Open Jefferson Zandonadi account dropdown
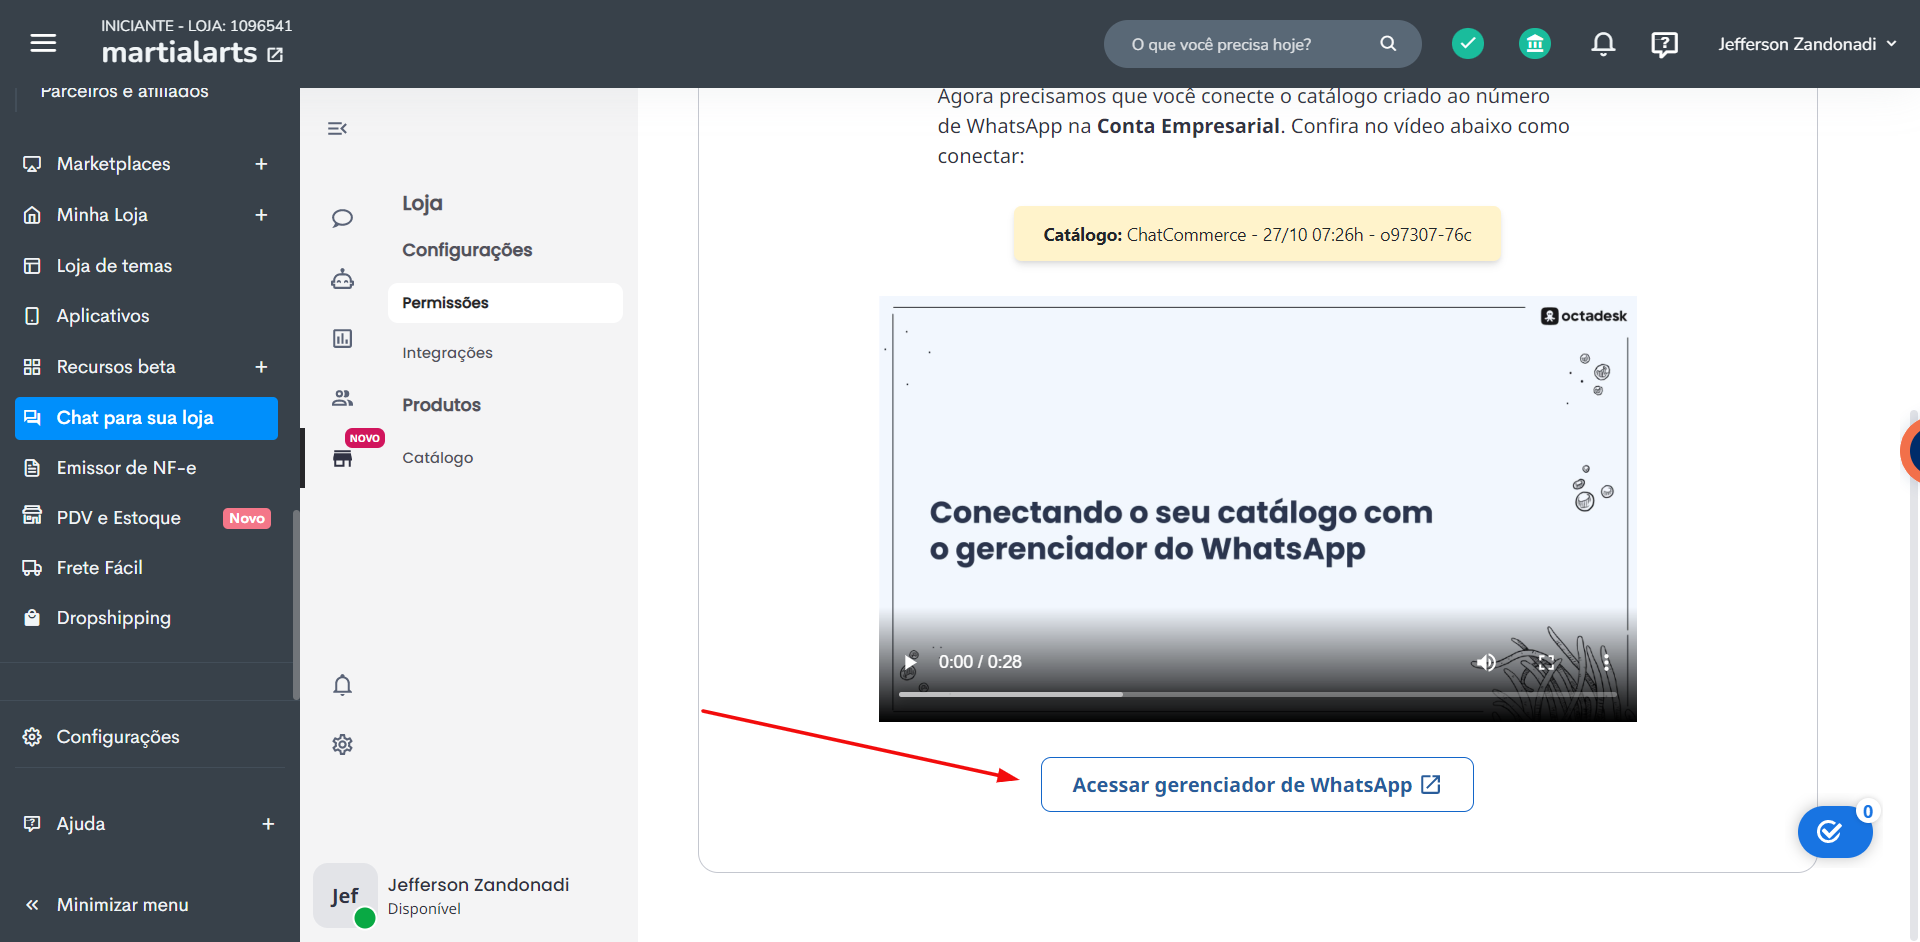Screen dimensions: 1920x942 coord(1806,44)
